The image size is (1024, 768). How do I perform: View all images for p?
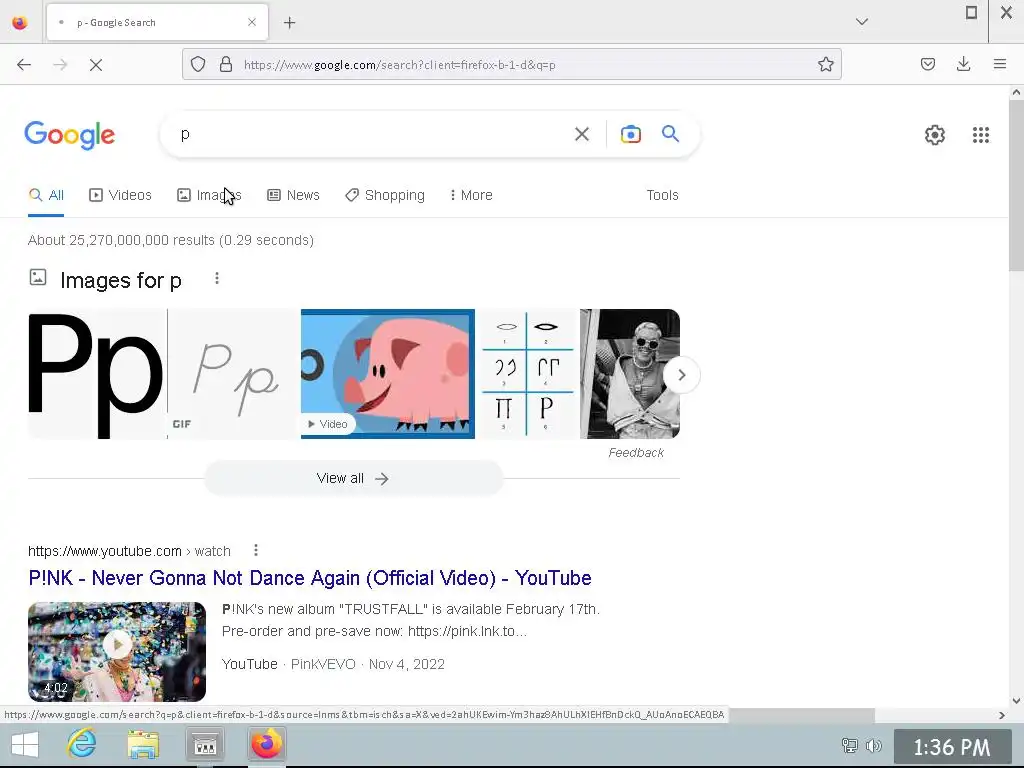[353, 479]
